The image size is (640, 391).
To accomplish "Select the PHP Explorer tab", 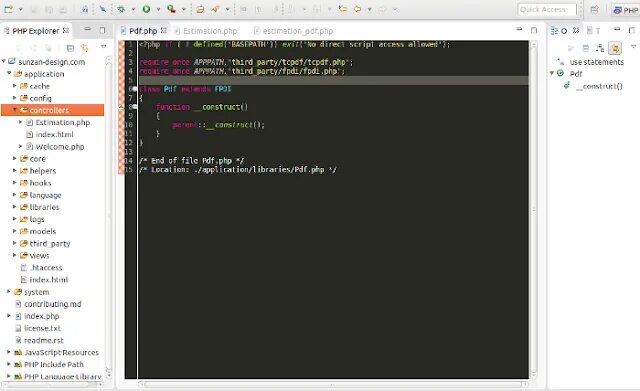I will point(36,31).
